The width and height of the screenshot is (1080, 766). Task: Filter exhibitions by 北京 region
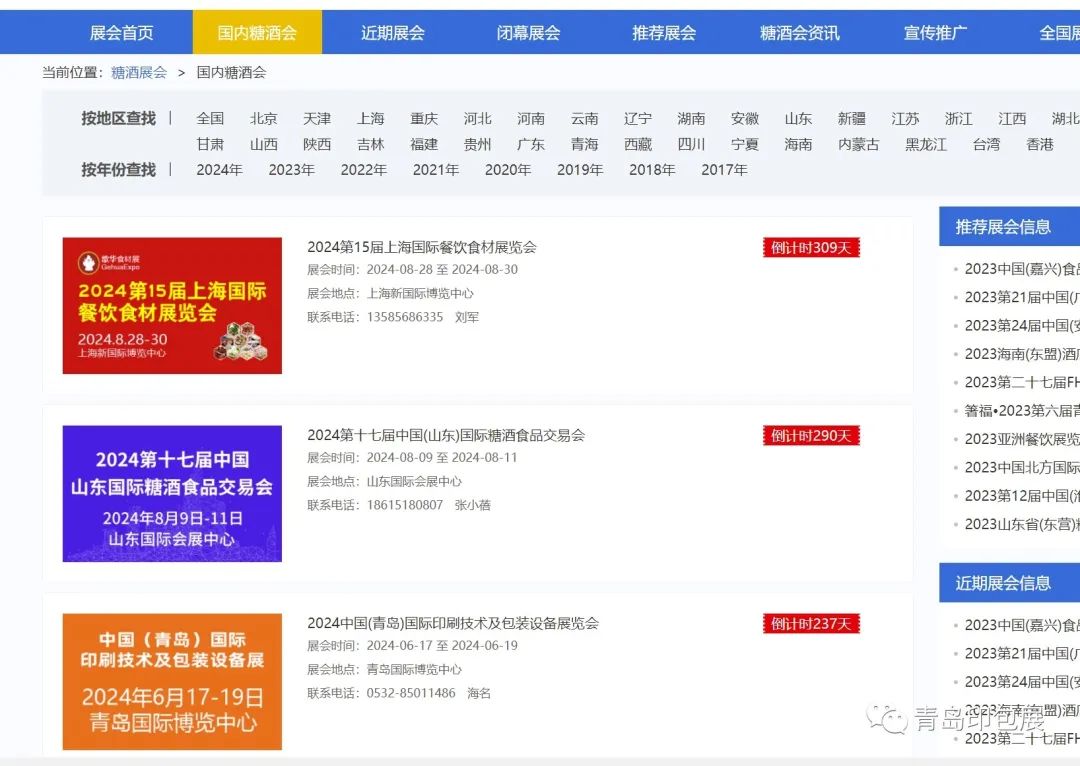point(264,118)
